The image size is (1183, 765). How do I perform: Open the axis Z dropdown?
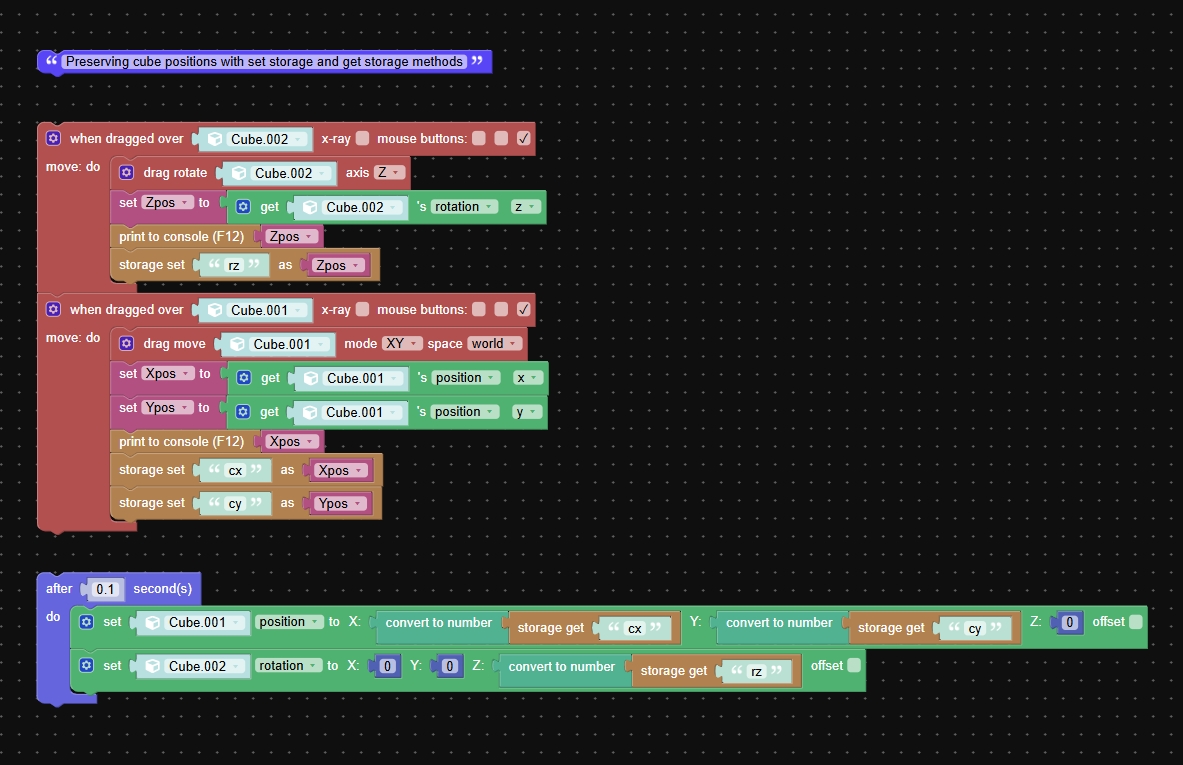(389, 173)
